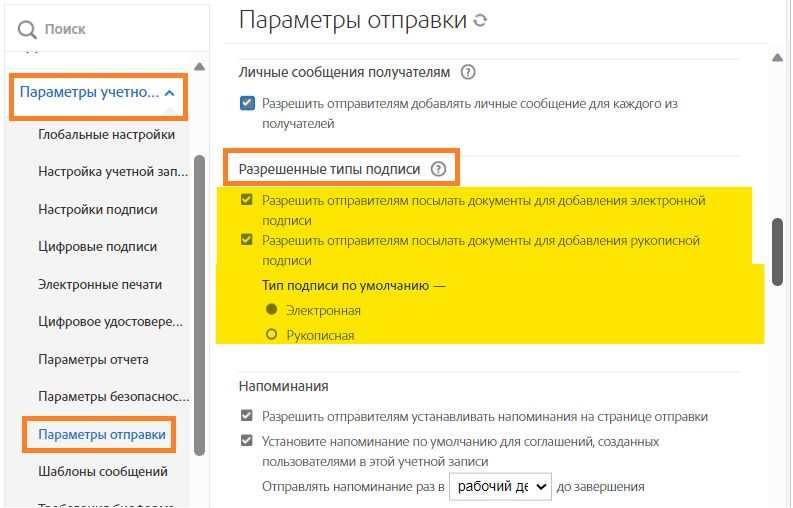This screenshot has width=793, height=508.
Task: Toggle default reminder for agreements checkbox
Action: tap(247, 441)
